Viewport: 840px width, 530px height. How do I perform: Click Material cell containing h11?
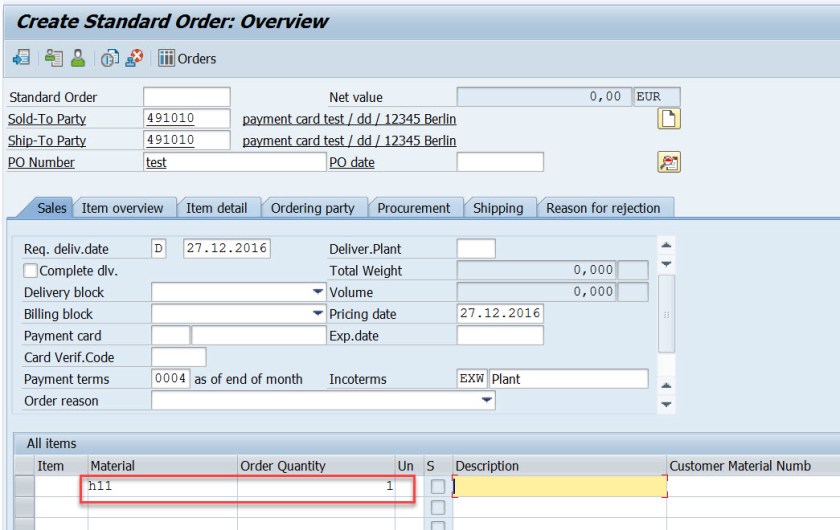pyautogui.click(x=162, y=486)
